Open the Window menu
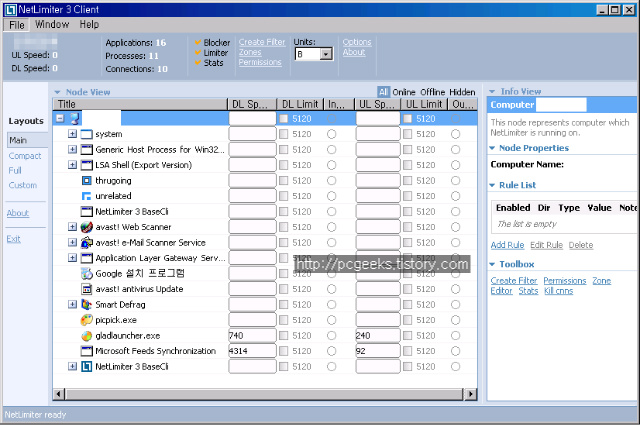This screenshot has height=425, width=640. pos(52,24)
